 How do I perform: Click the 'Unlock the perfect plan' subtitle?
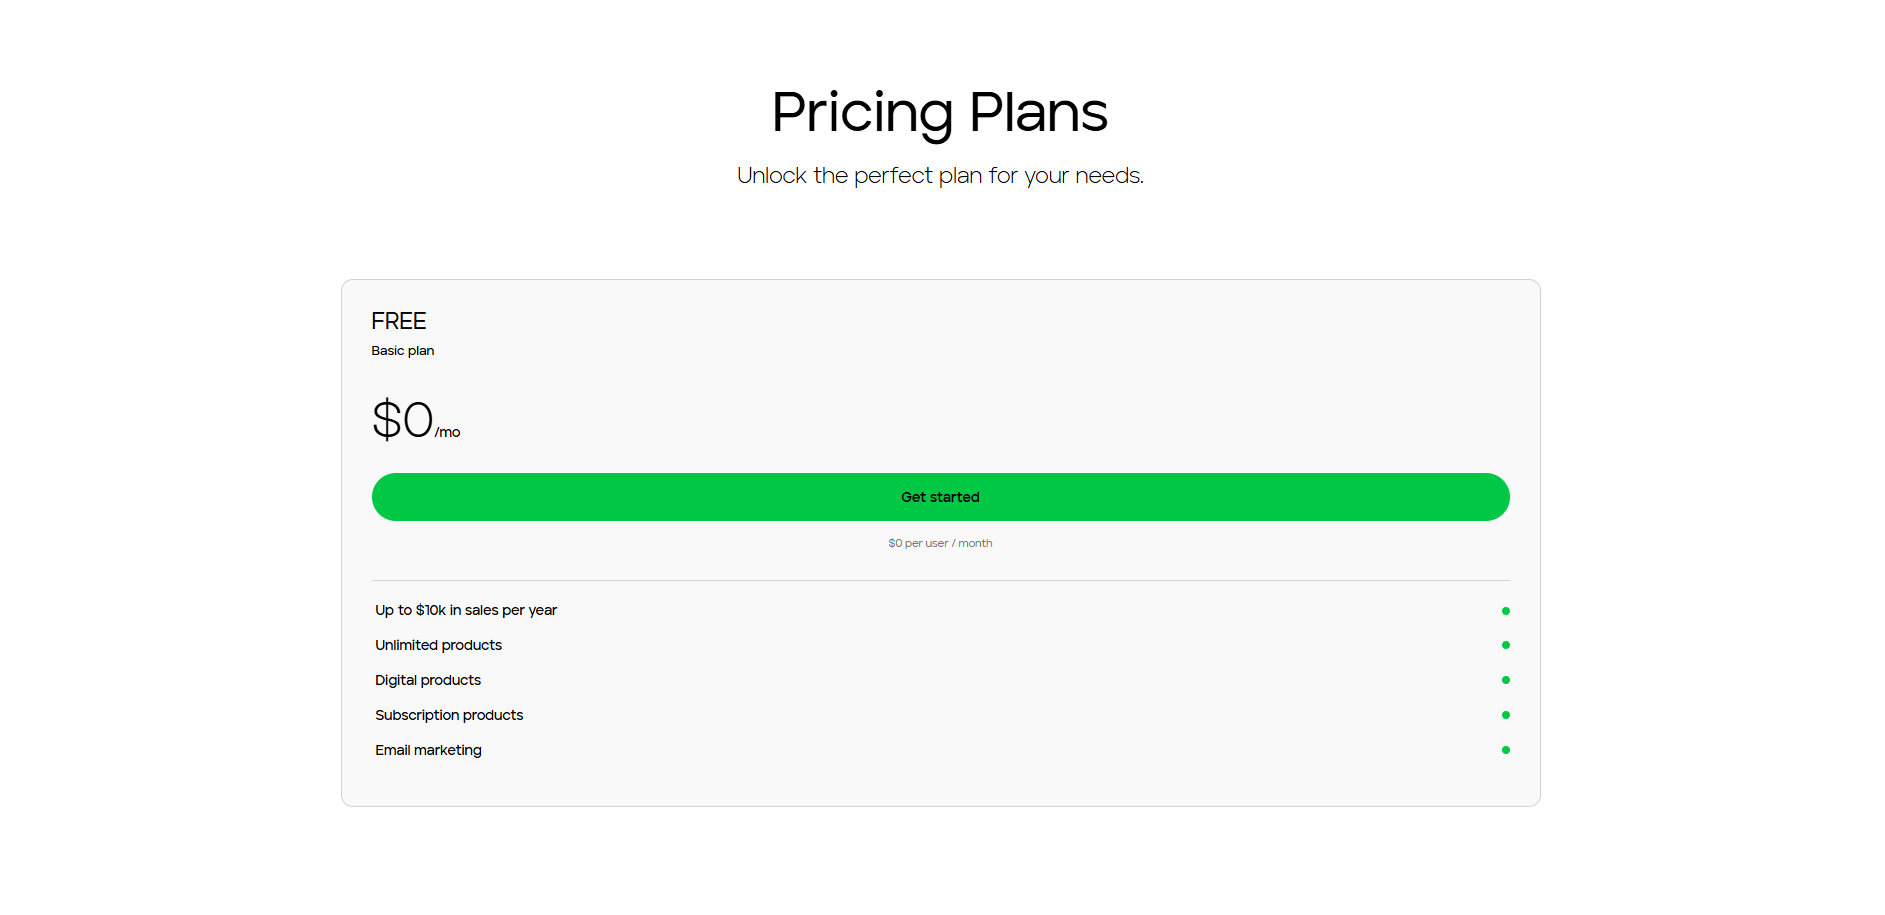tap(940, 176)
